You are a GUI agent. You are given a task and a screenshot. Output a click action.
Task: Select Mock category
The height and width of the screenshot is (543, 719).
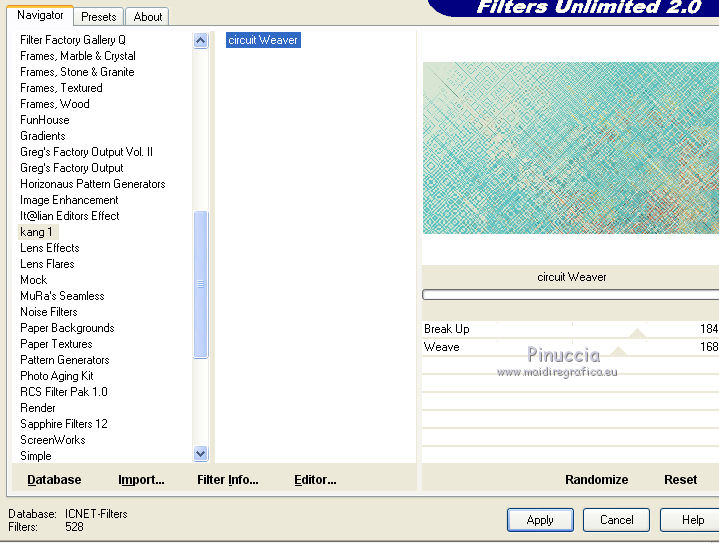pyautogui.click(x=33, y=280)
